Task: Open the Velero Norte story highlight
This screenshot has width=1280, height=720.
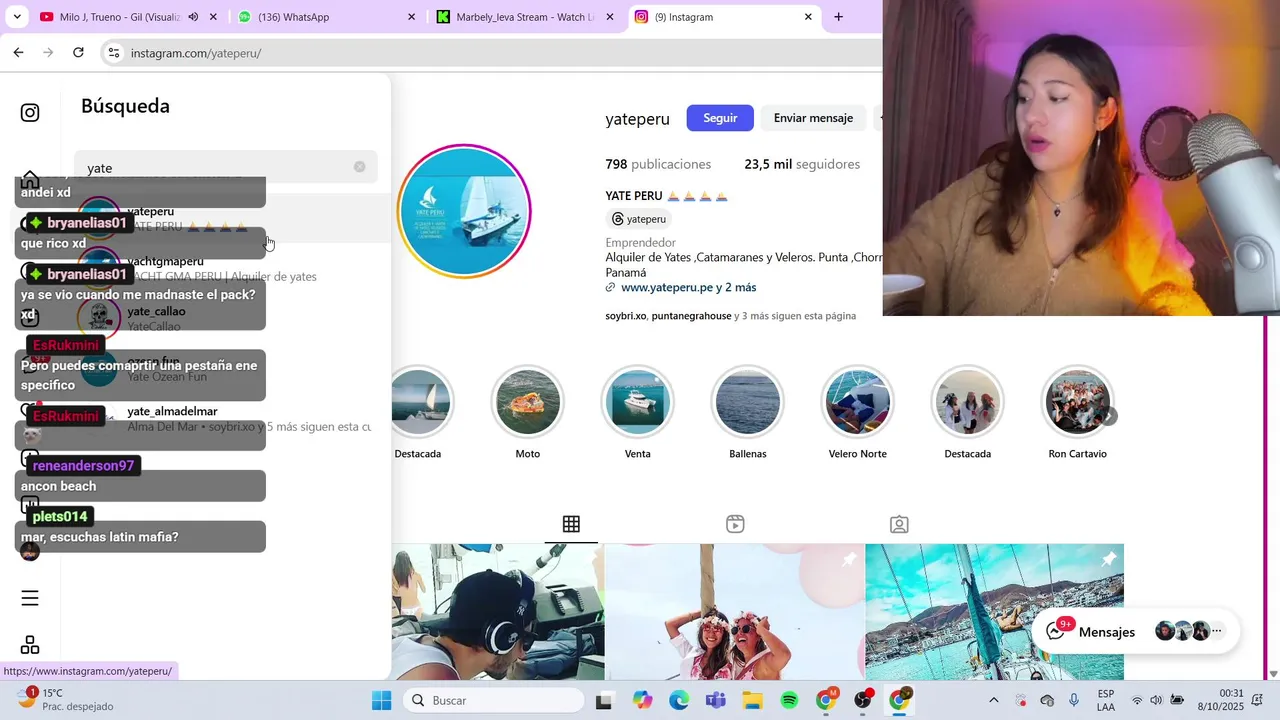Action: 858,402
